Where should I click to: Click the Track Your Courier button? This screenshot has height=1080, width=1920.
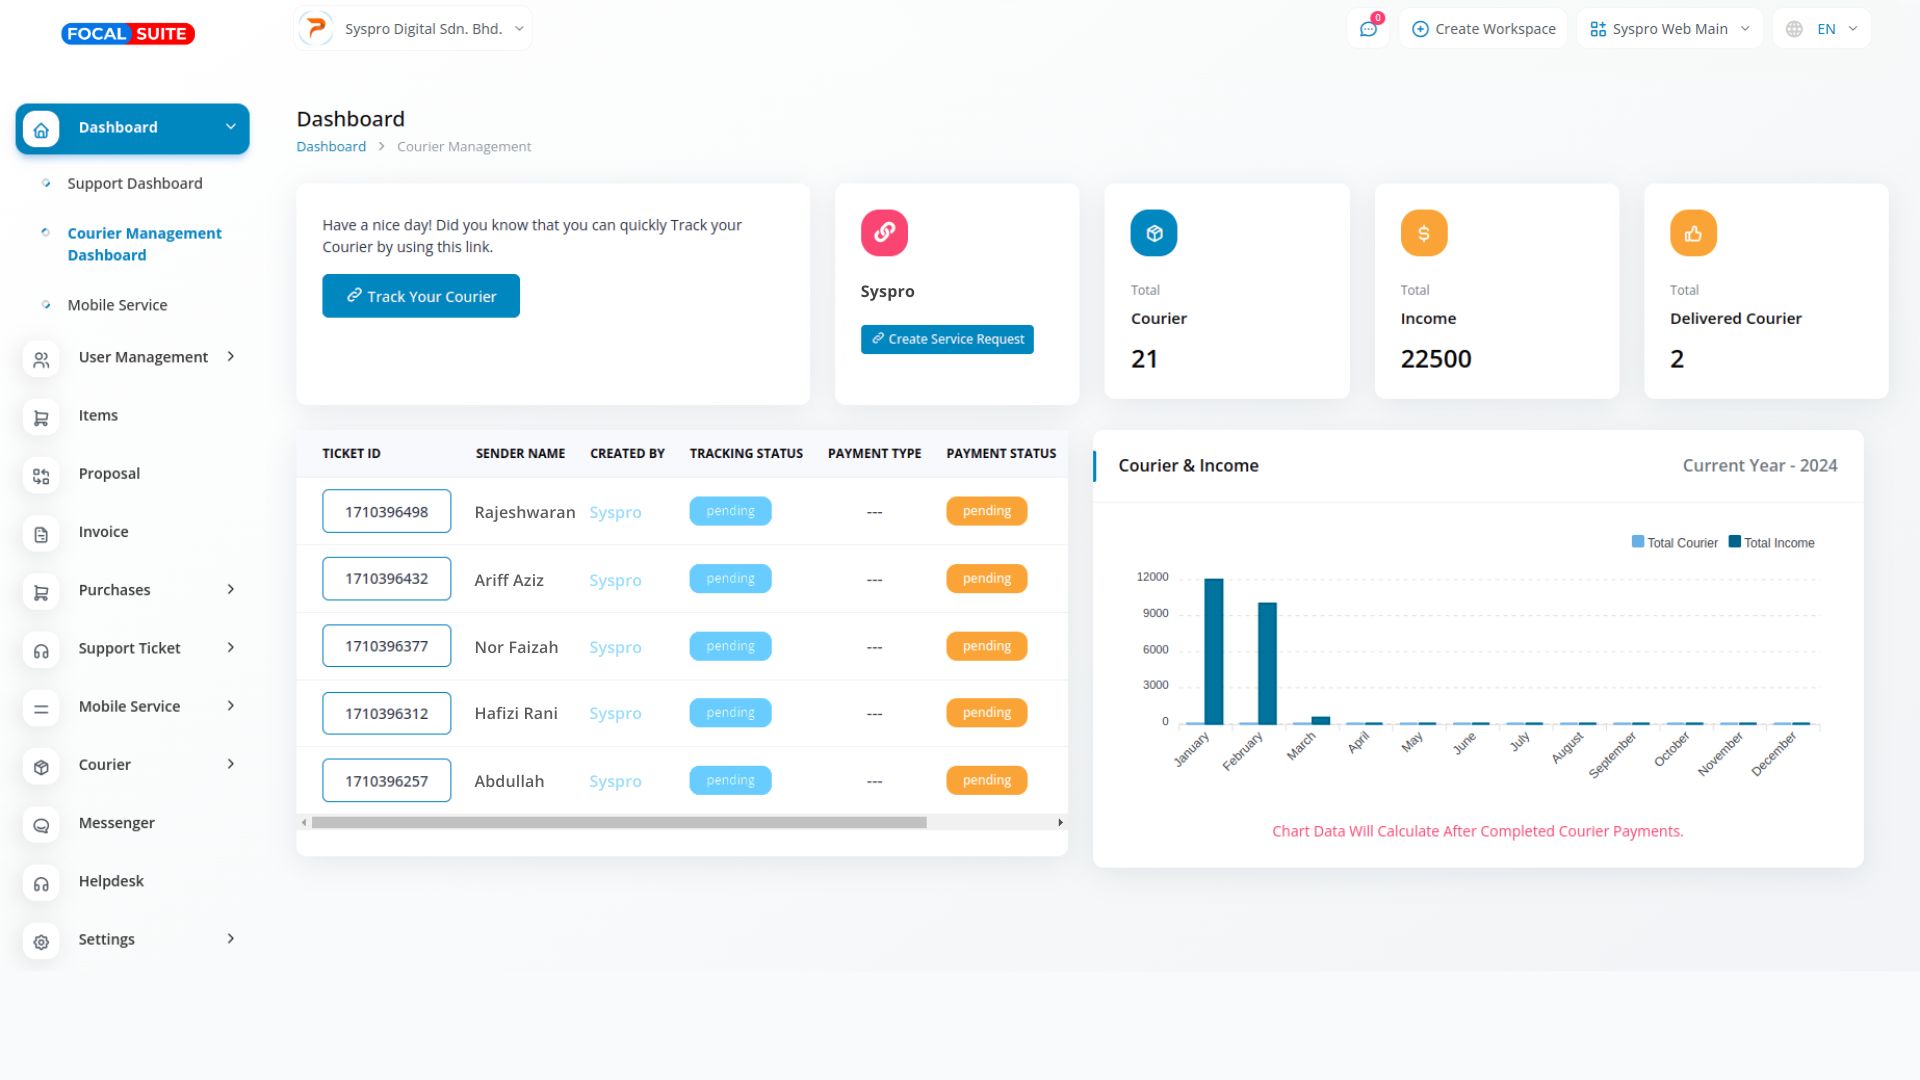(x=421, y=297)
